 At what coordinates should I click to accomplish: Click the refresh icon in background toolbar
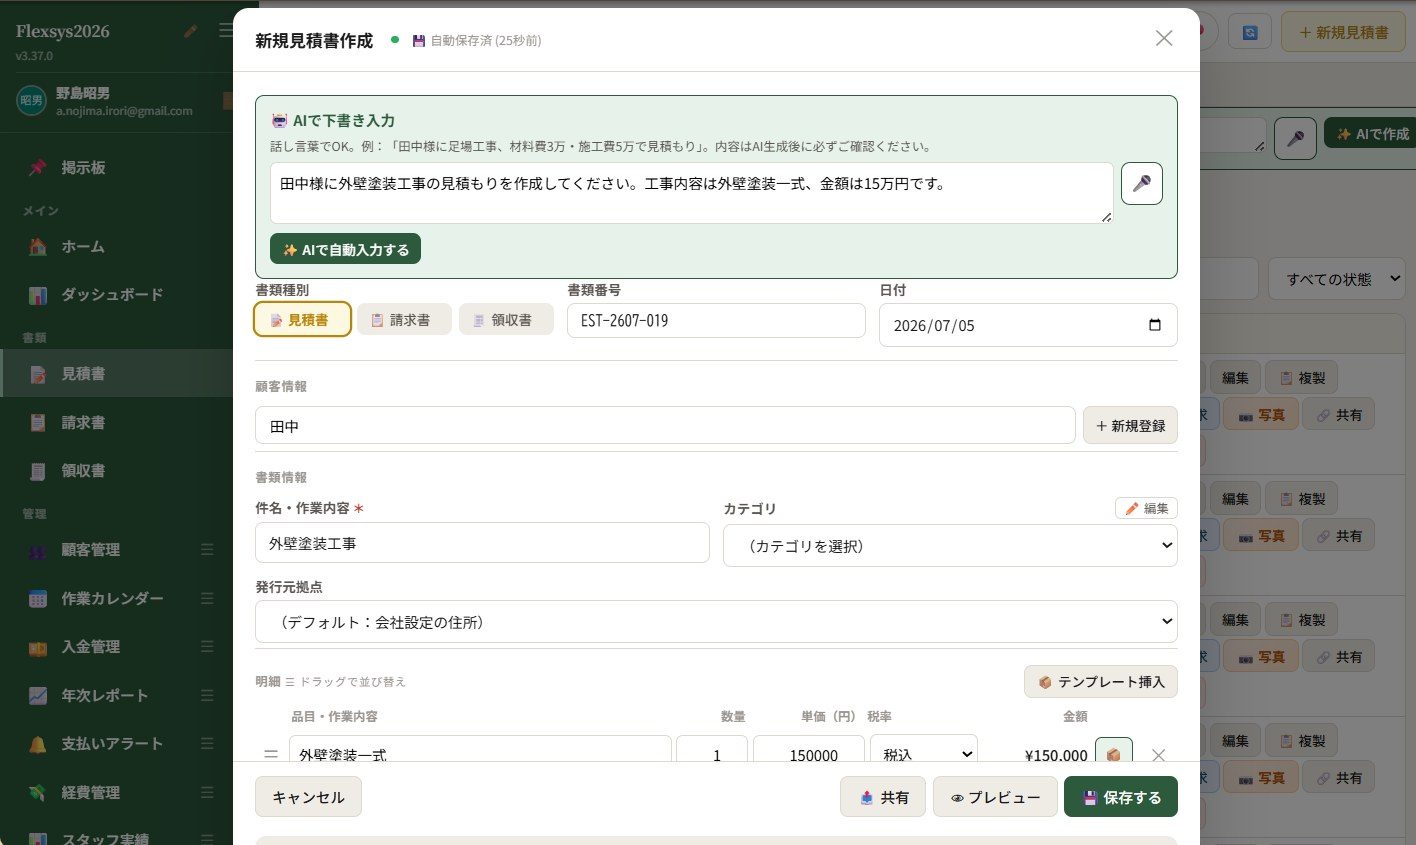(1250, 32)
